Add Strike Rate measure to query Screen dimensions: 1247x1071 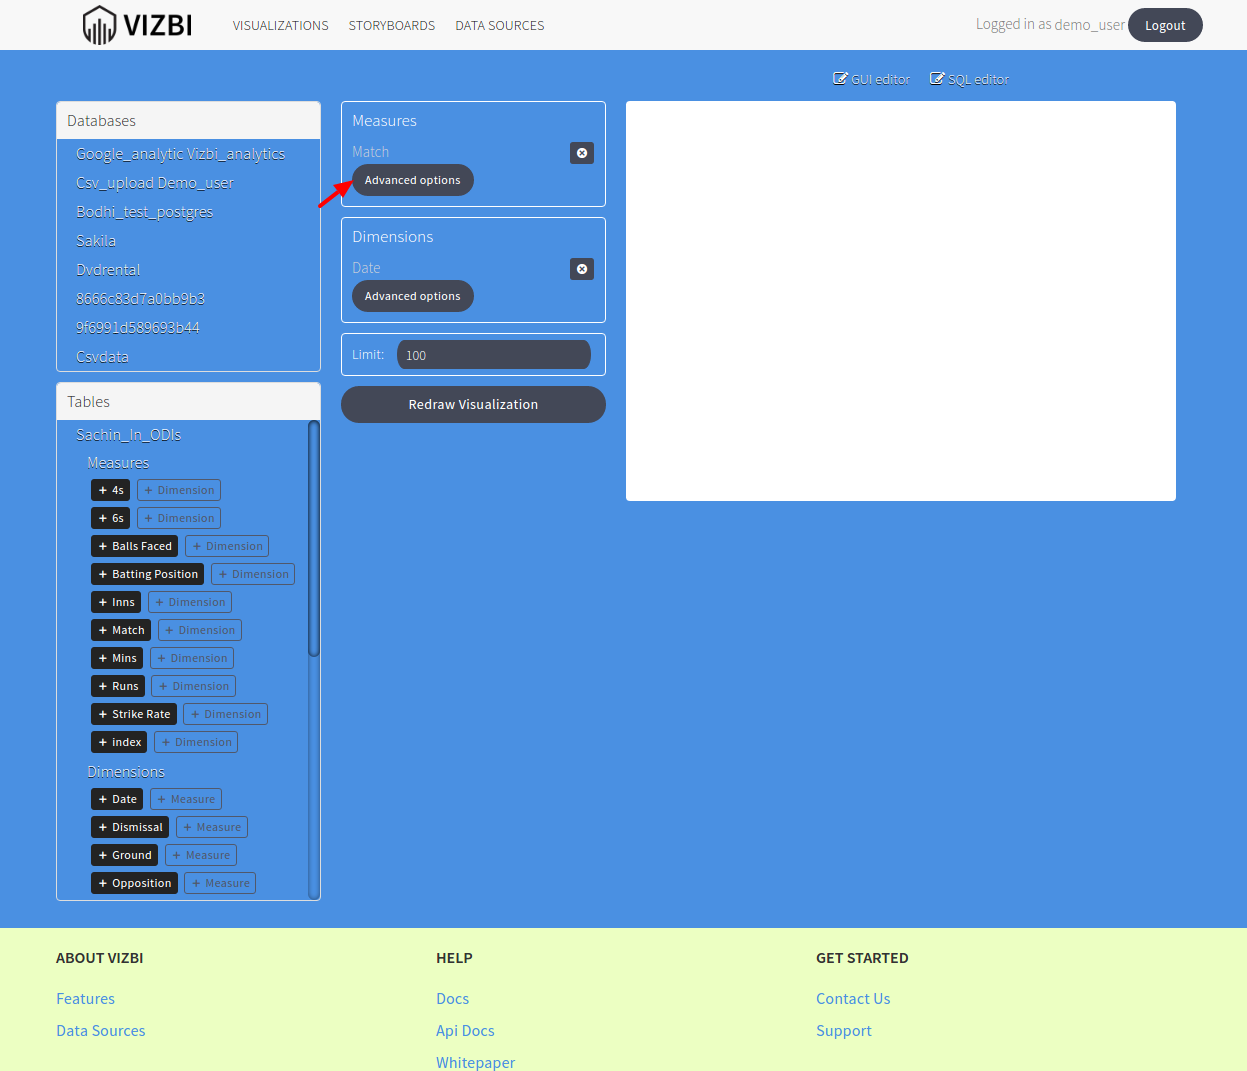(x=134, y=714)
